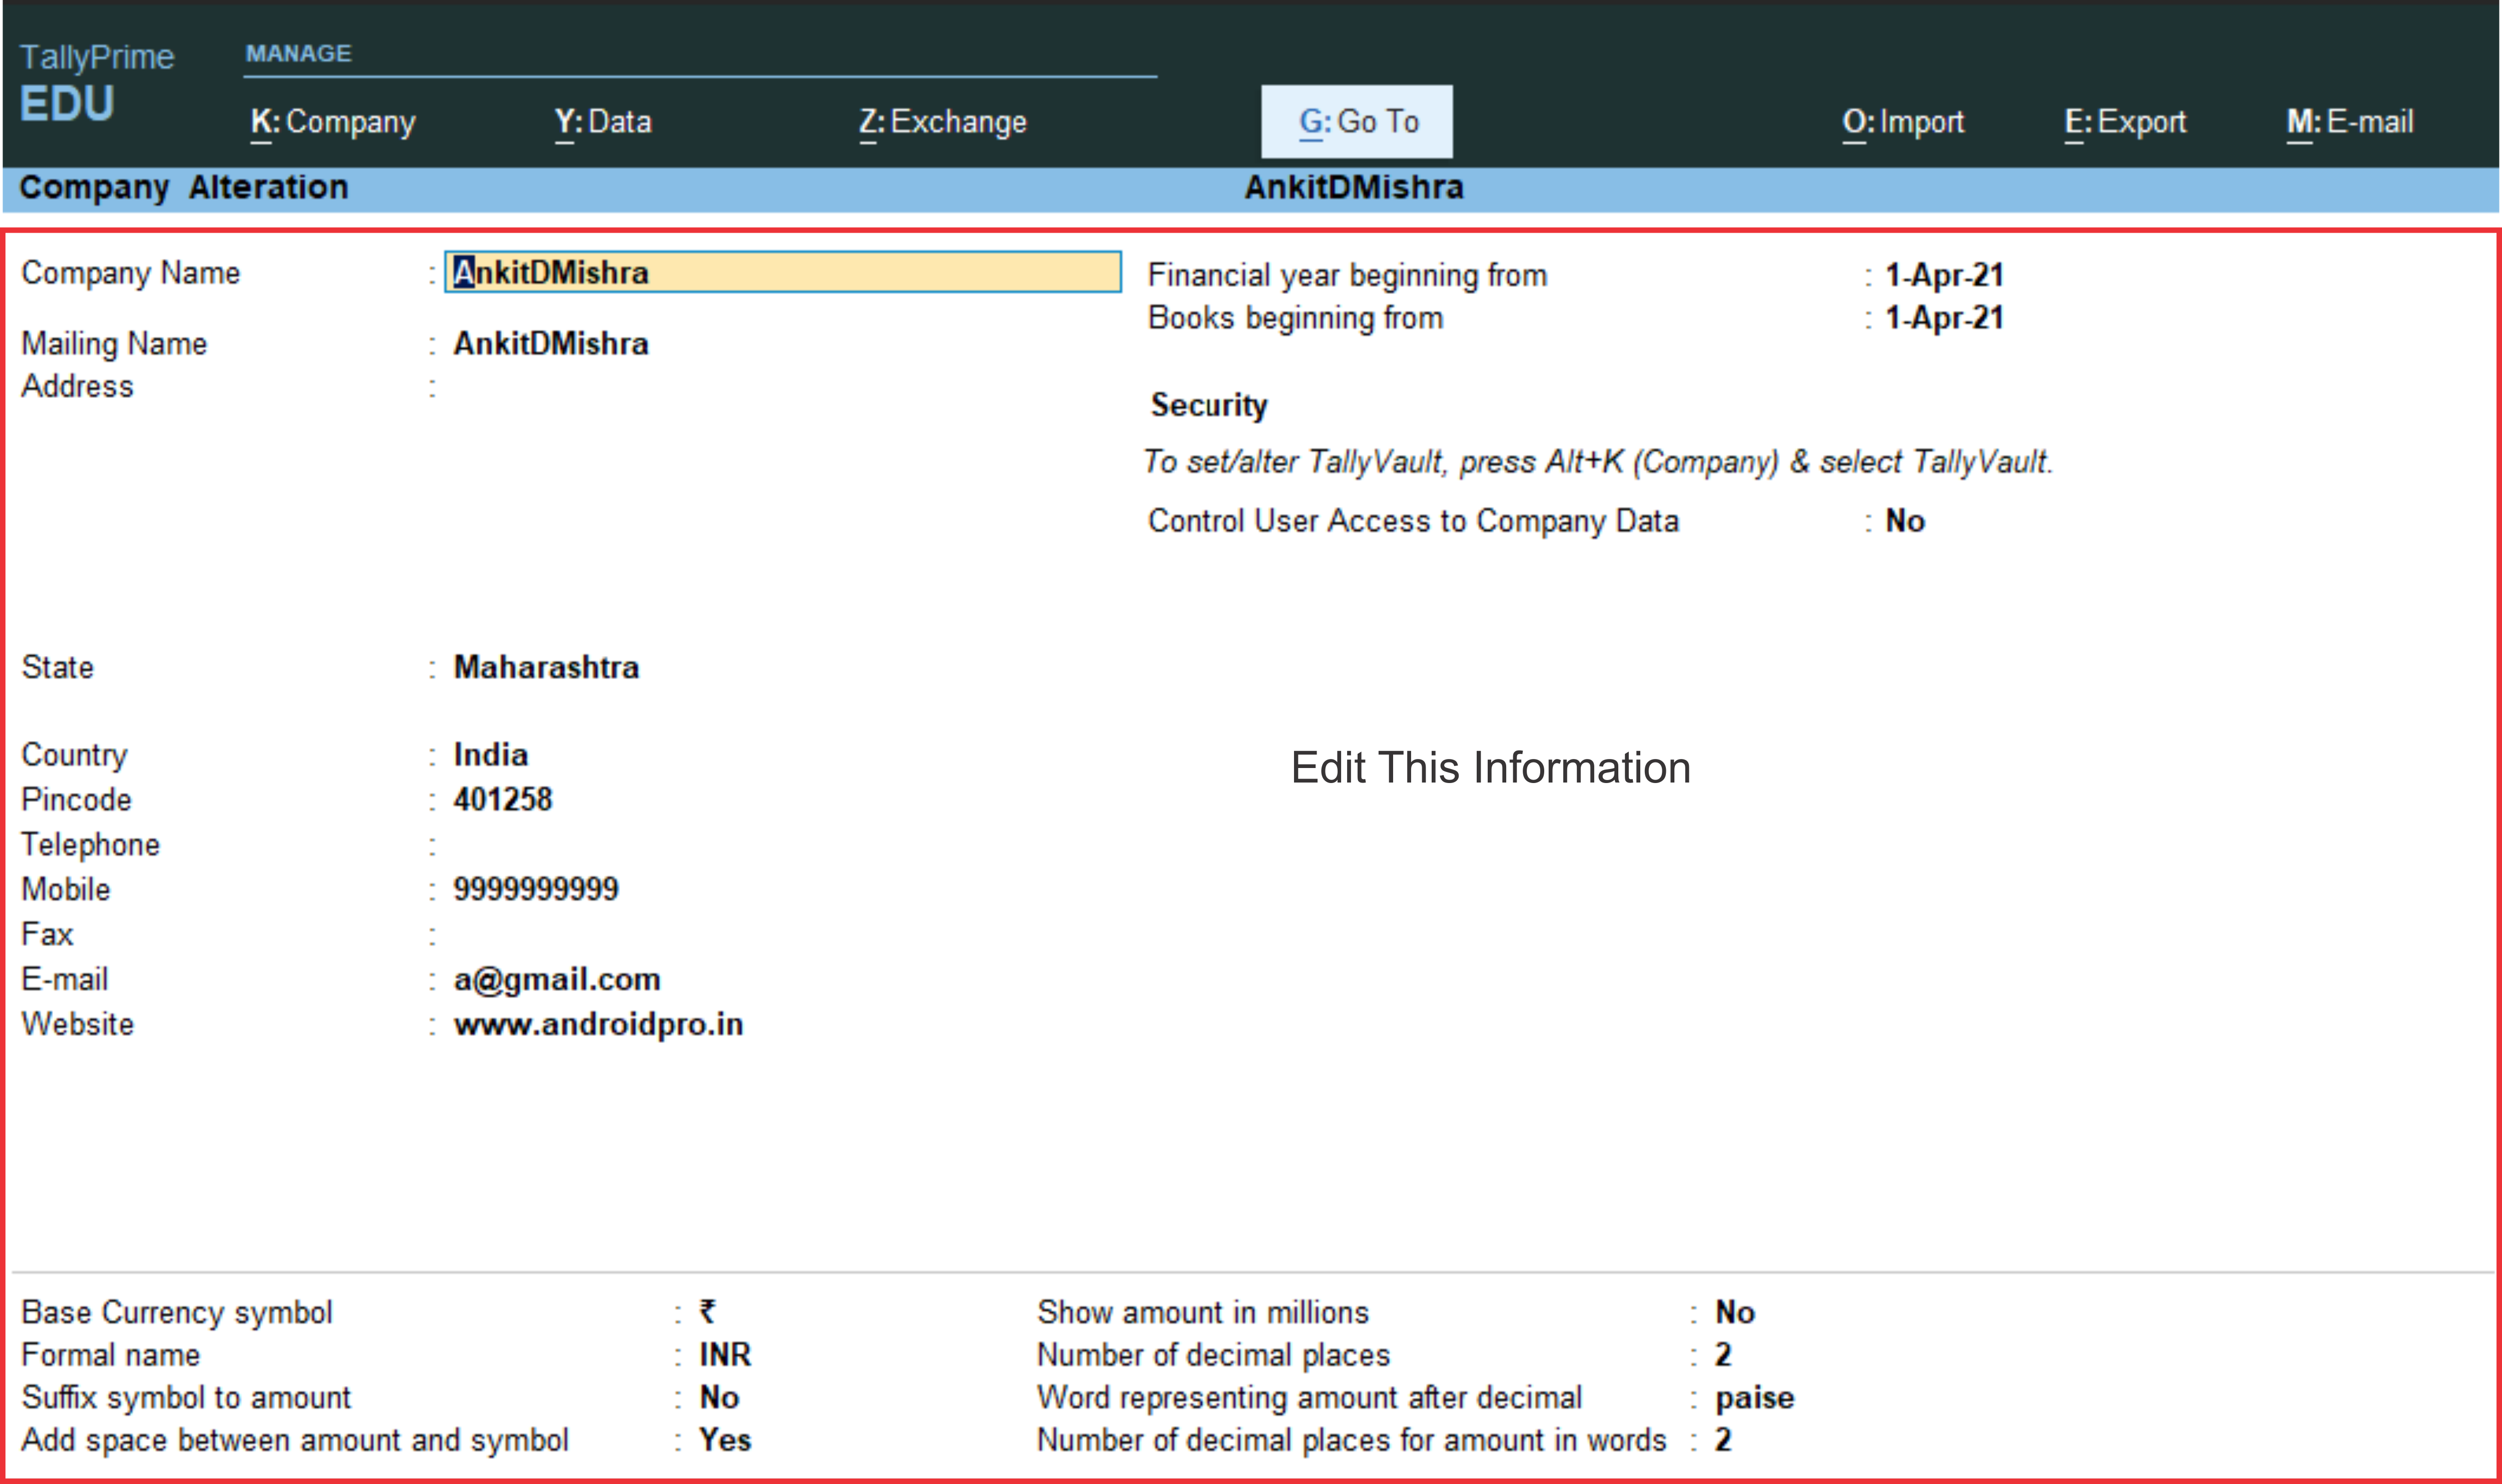The image size is (2502, 1484).
Task: Click the Company Name input field
Action: tap(782, 272)
